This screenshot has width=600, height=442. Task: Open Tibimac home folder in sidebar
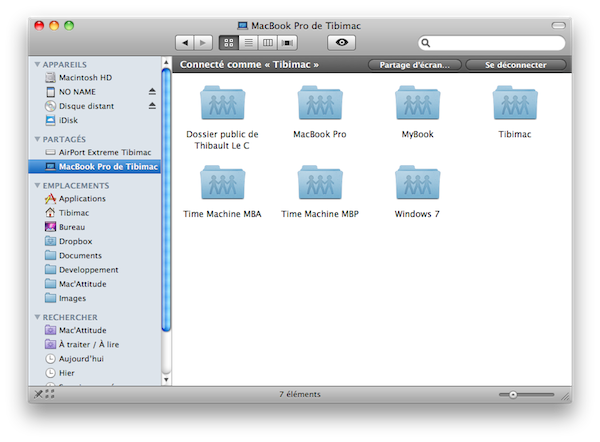tap(95, 213)
